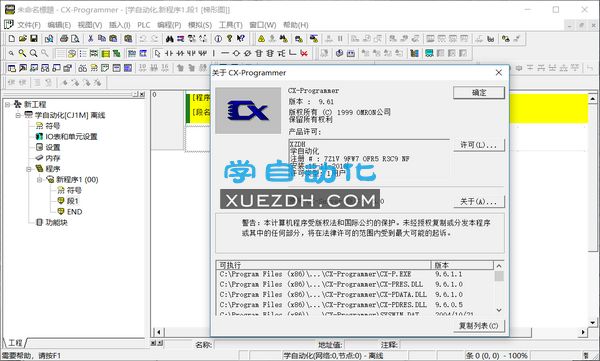Select the CX-PDATA.DLL row in the file list
The height and width of the screenshot is (361, 600).
coord(355,295)
